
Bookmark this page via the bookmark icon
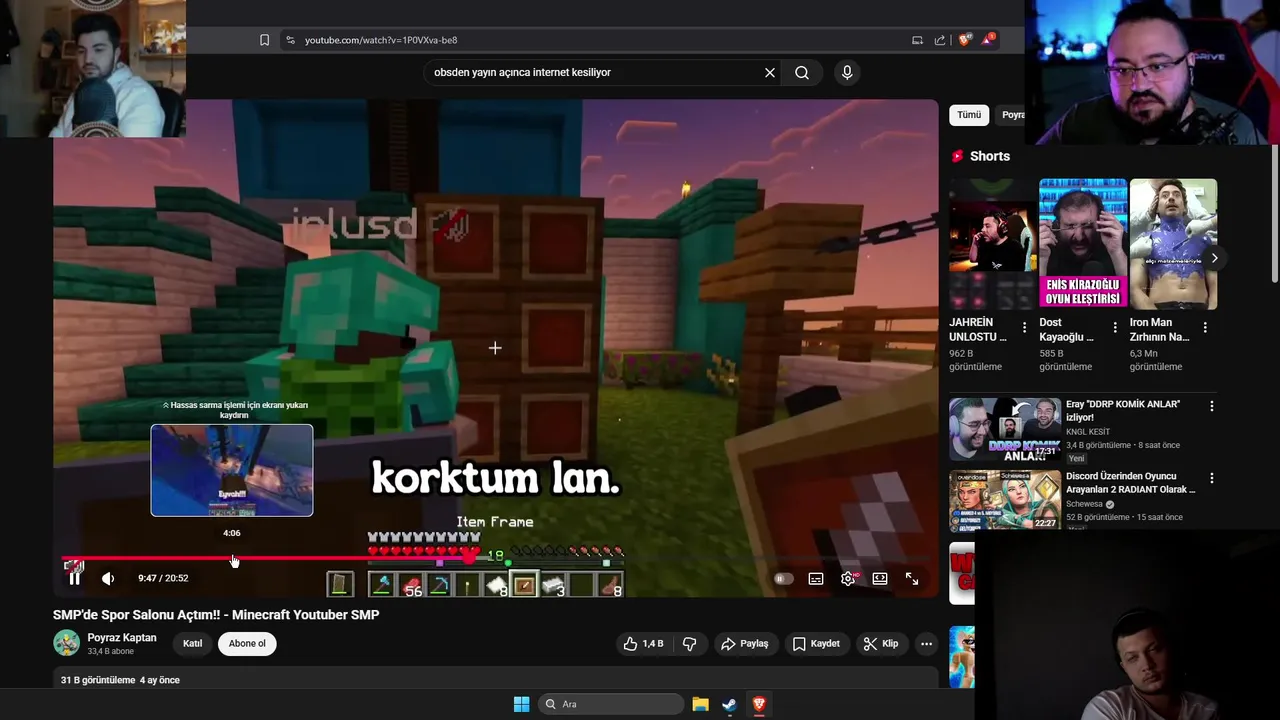pos(264,40)
